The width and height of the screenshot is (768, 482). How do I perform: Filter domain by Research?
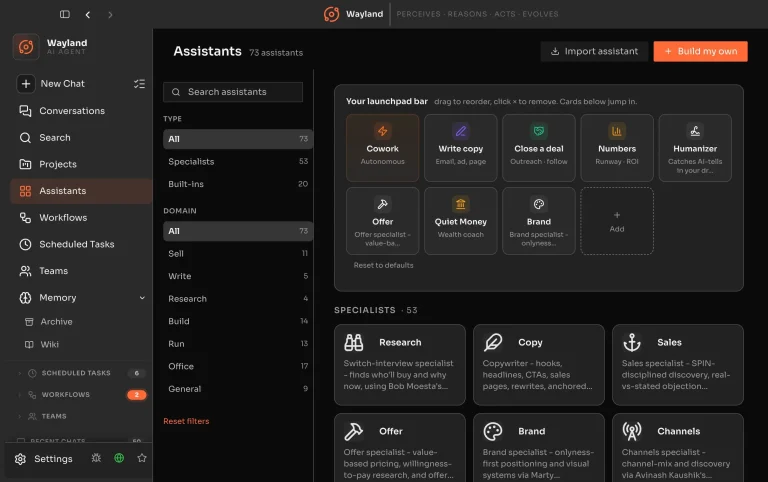238,299
